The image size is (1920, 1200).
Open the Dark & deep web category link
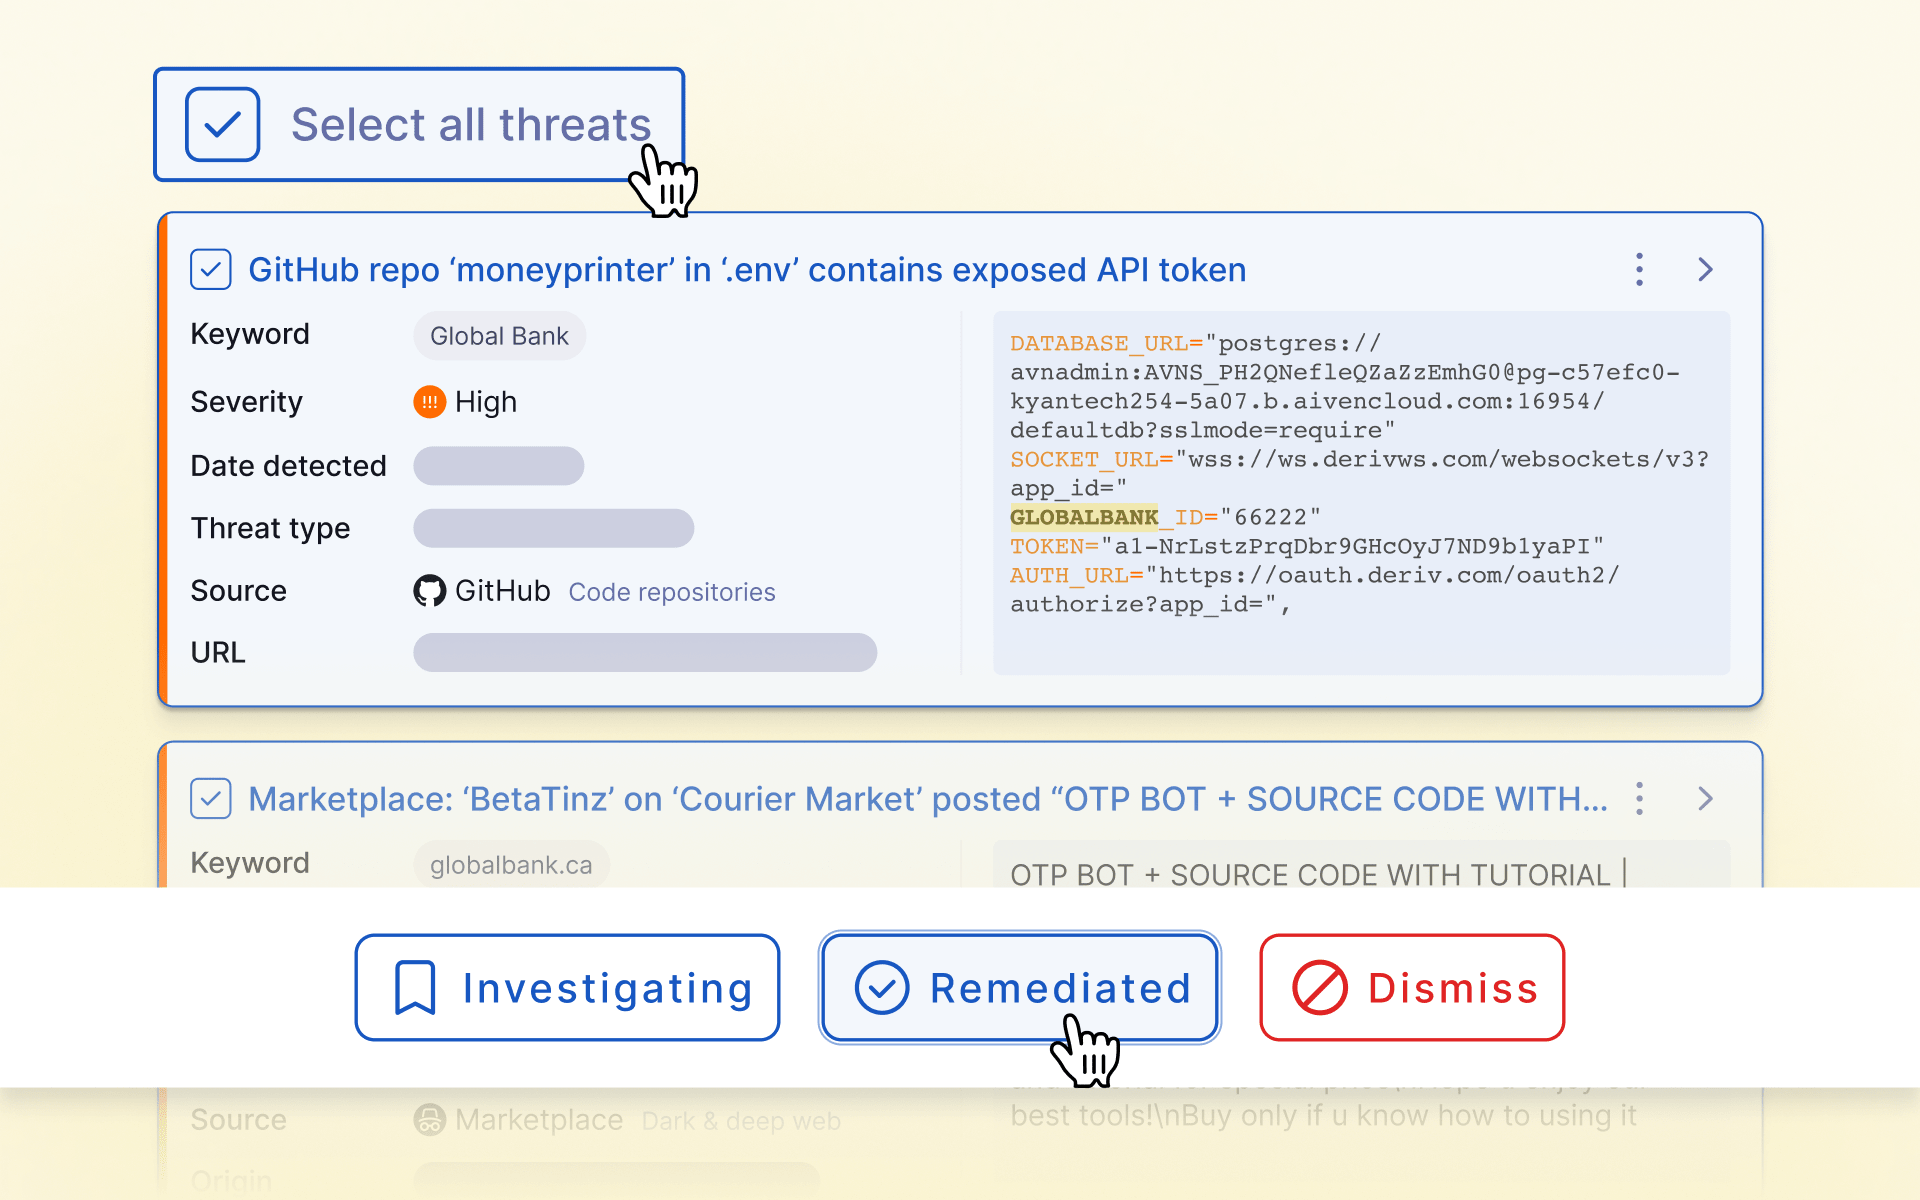tap(741, 1120)
